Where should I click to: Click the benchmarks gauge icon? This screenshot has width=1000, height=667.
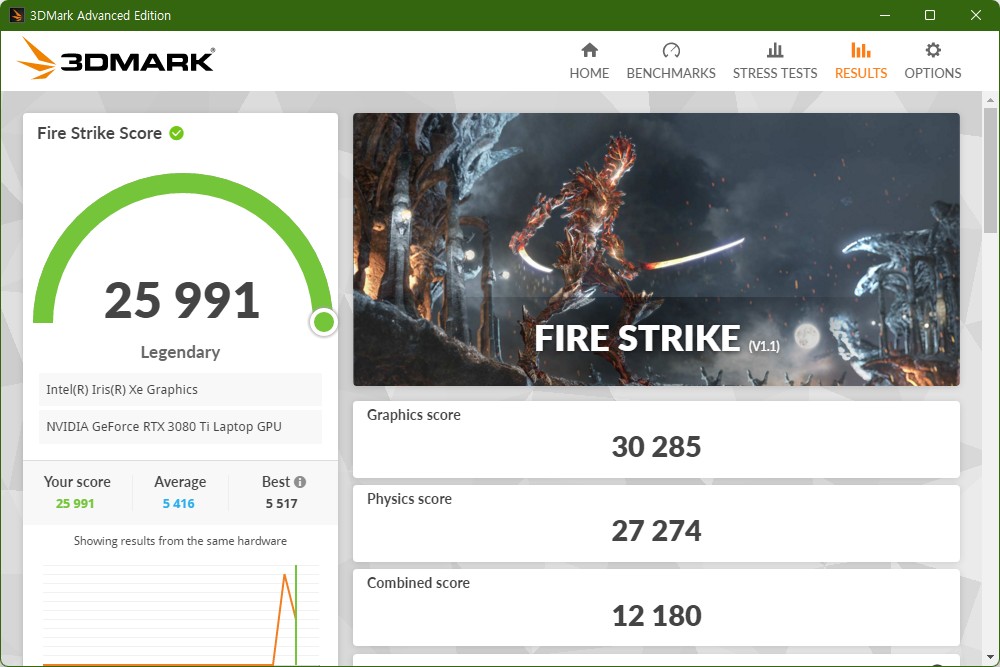pos(671,50)
